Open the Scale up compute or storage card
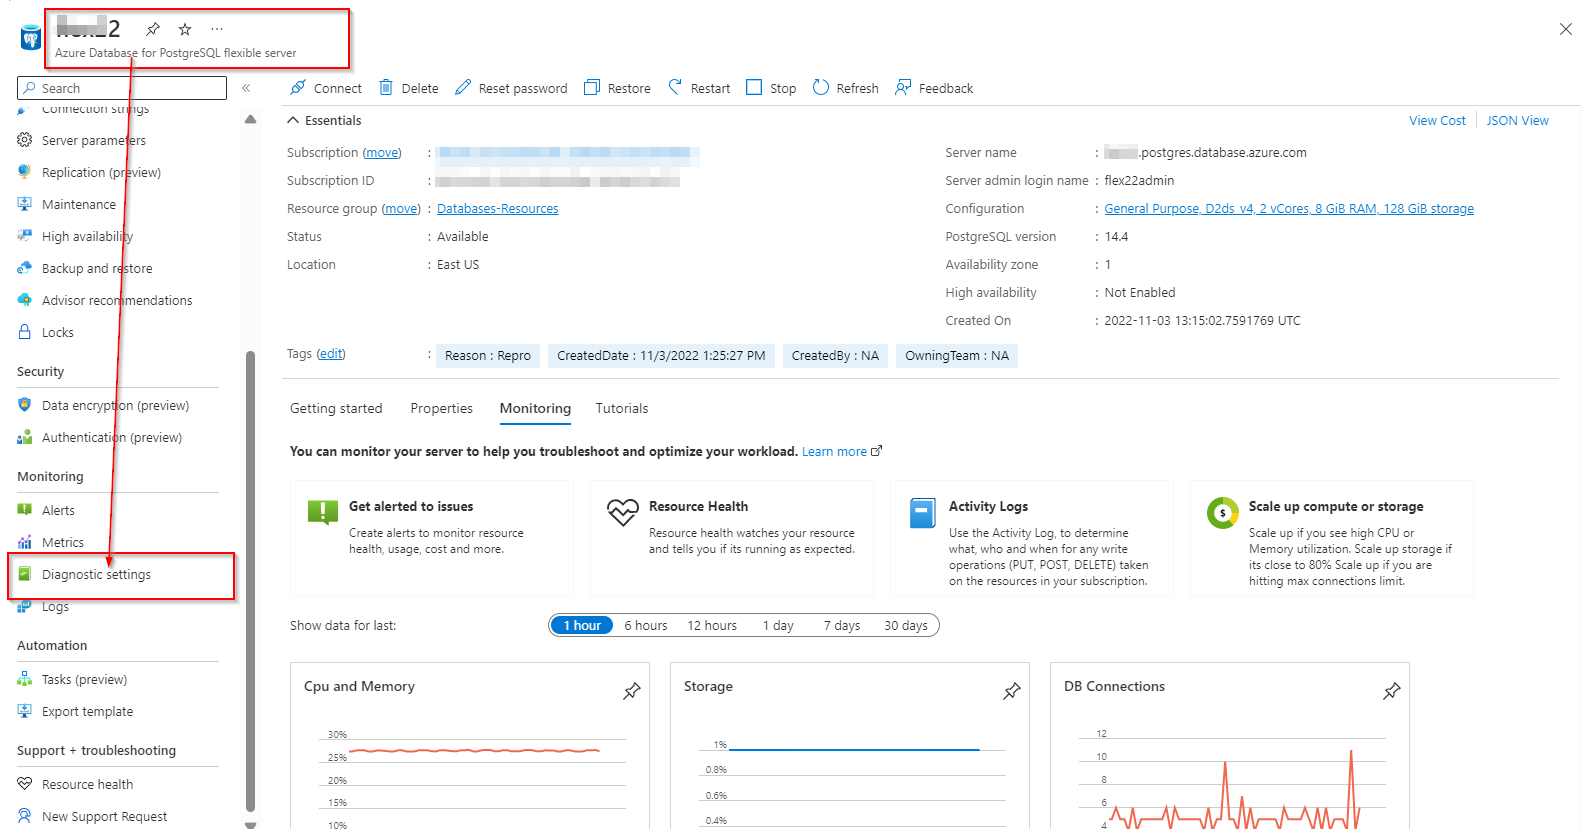1582x829 pixels. click(x=1332, y=538)
